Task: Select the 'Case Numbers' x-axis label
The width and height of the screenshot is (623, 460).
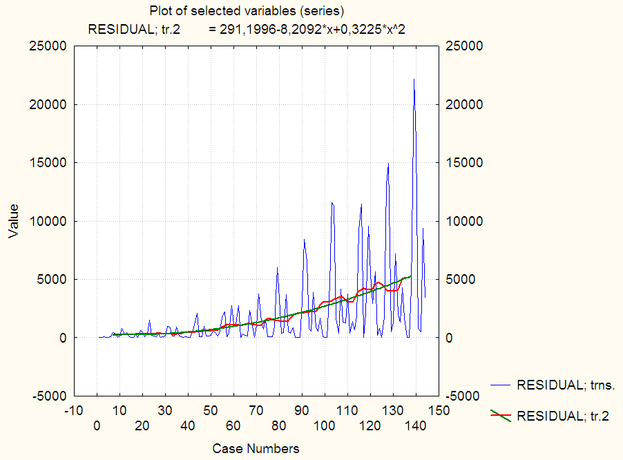Action: (255, 448)
